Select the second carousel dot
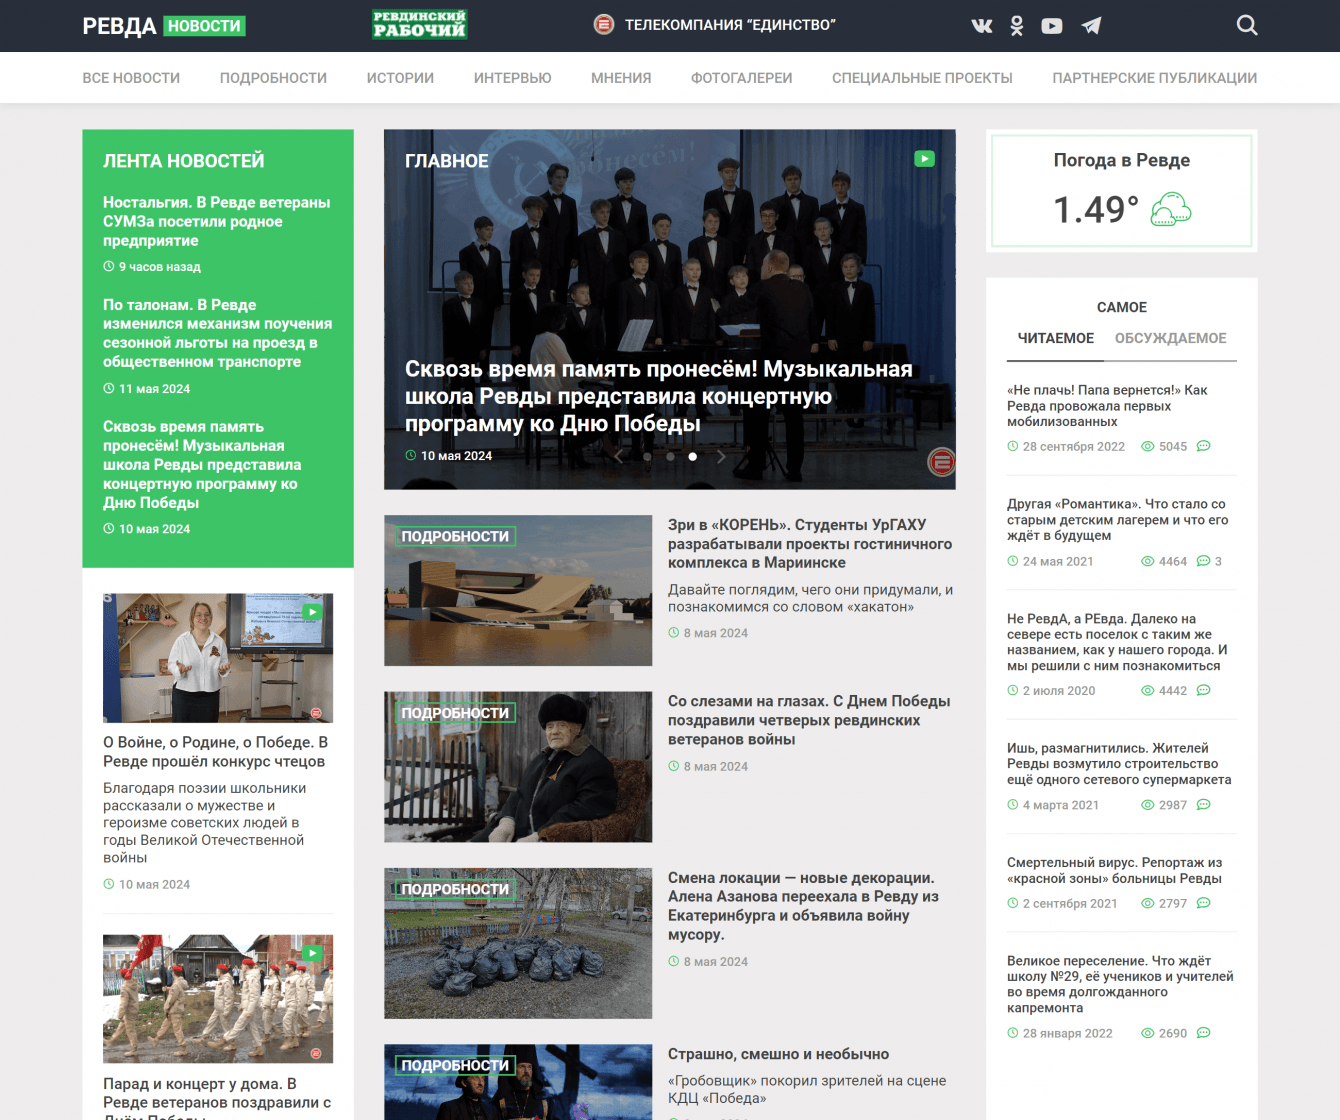The image size is (1340, 1120). pyautogui.click(x=670, y=457)
